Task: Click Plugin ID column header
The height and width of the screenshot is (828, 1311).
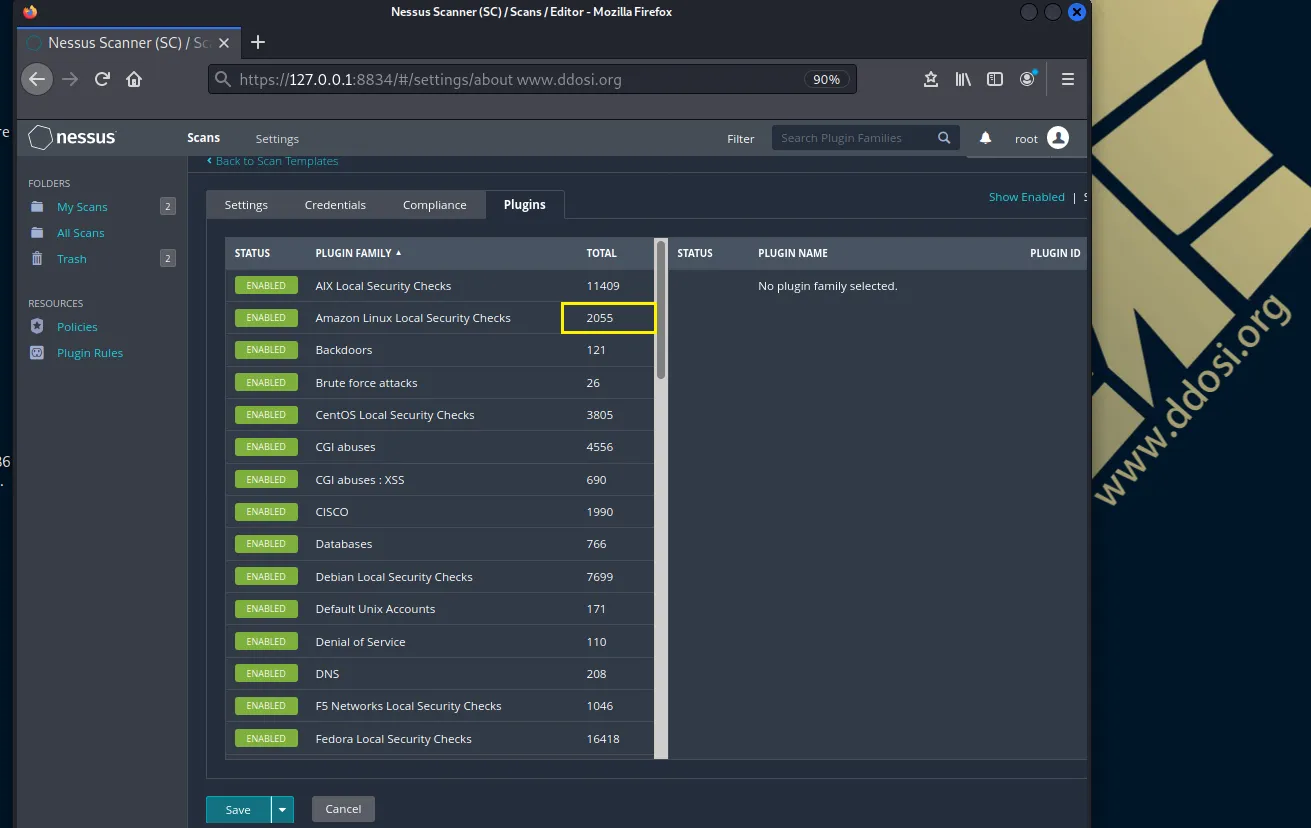Action: point(1055,253)
